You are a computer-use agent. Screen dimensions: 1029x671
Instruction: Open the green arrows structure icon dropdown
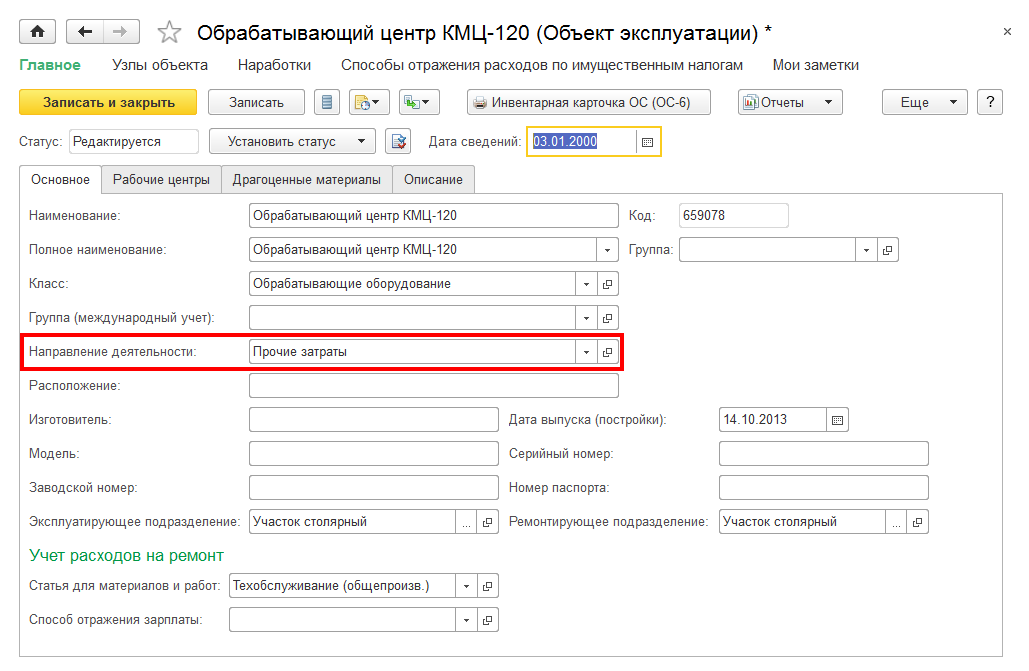coord(419,102)
